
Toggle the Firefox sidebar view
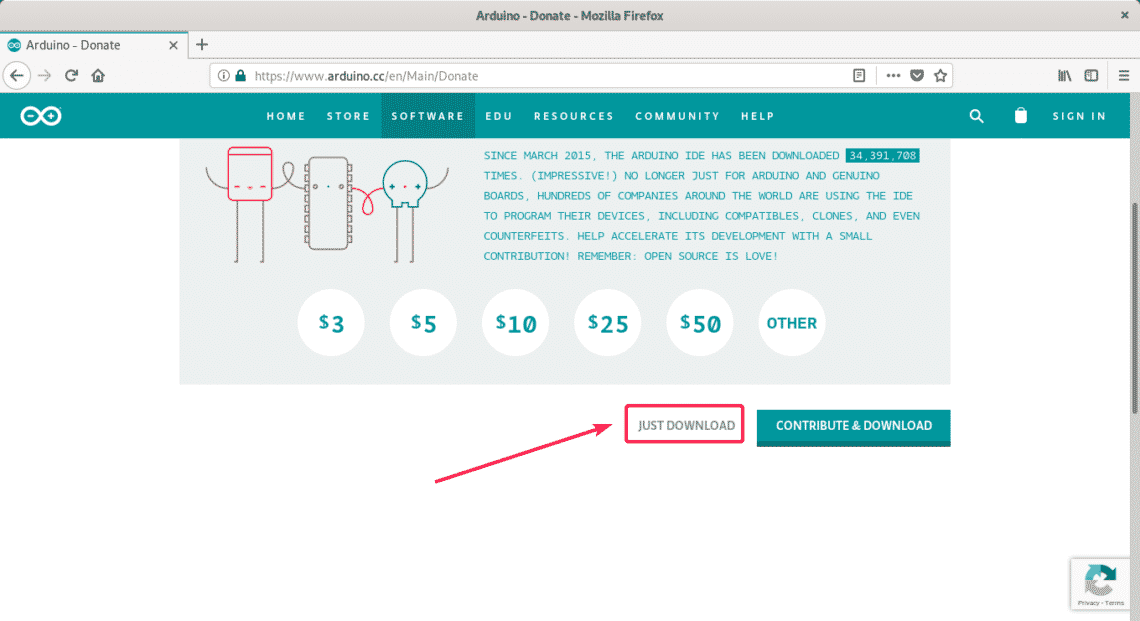click(1092, 75)
